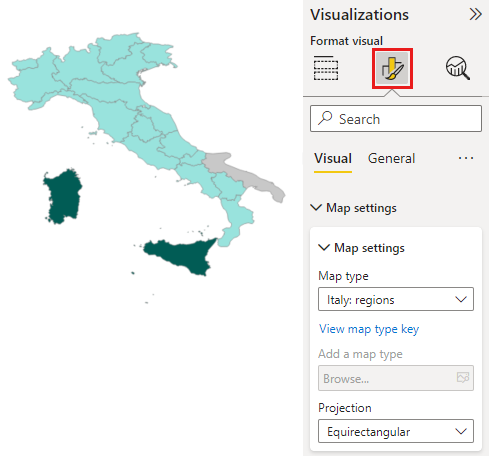Click the Map type label
Image resolution: width=489 pixels, height=456 pixels.
[343, 276]
